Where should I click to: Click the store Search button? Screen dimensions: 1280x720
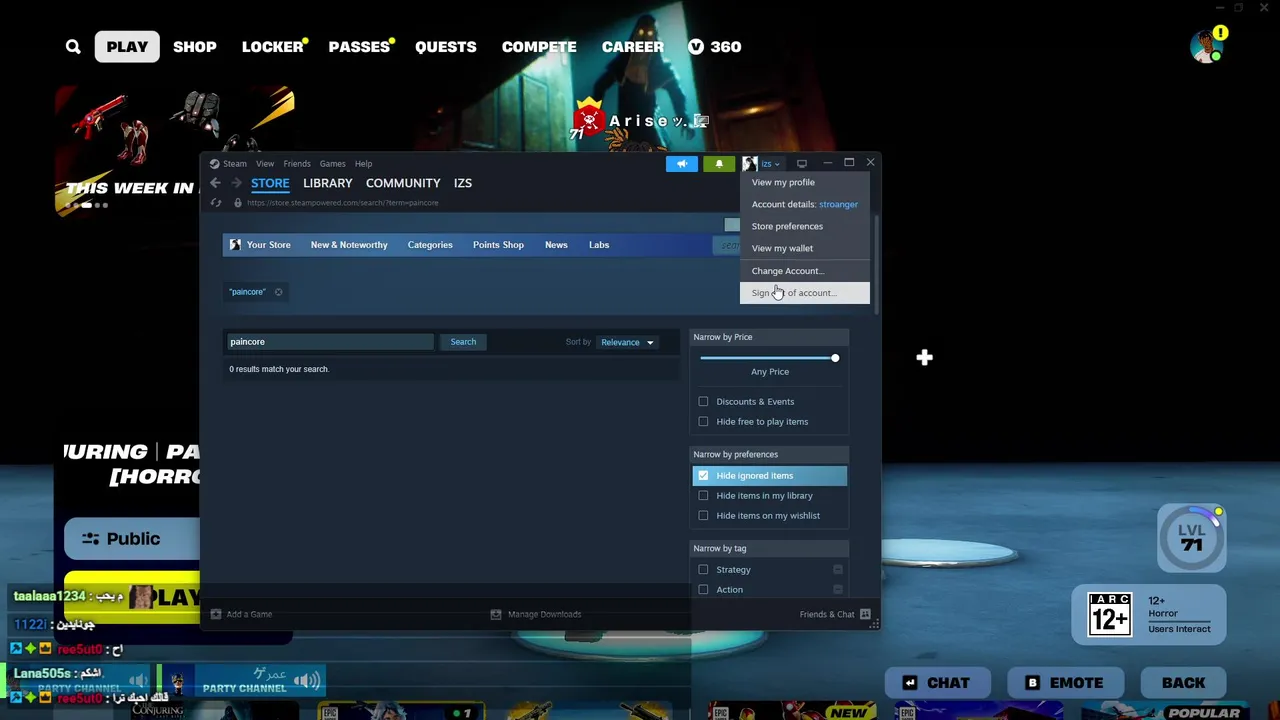tap(463, 342)
